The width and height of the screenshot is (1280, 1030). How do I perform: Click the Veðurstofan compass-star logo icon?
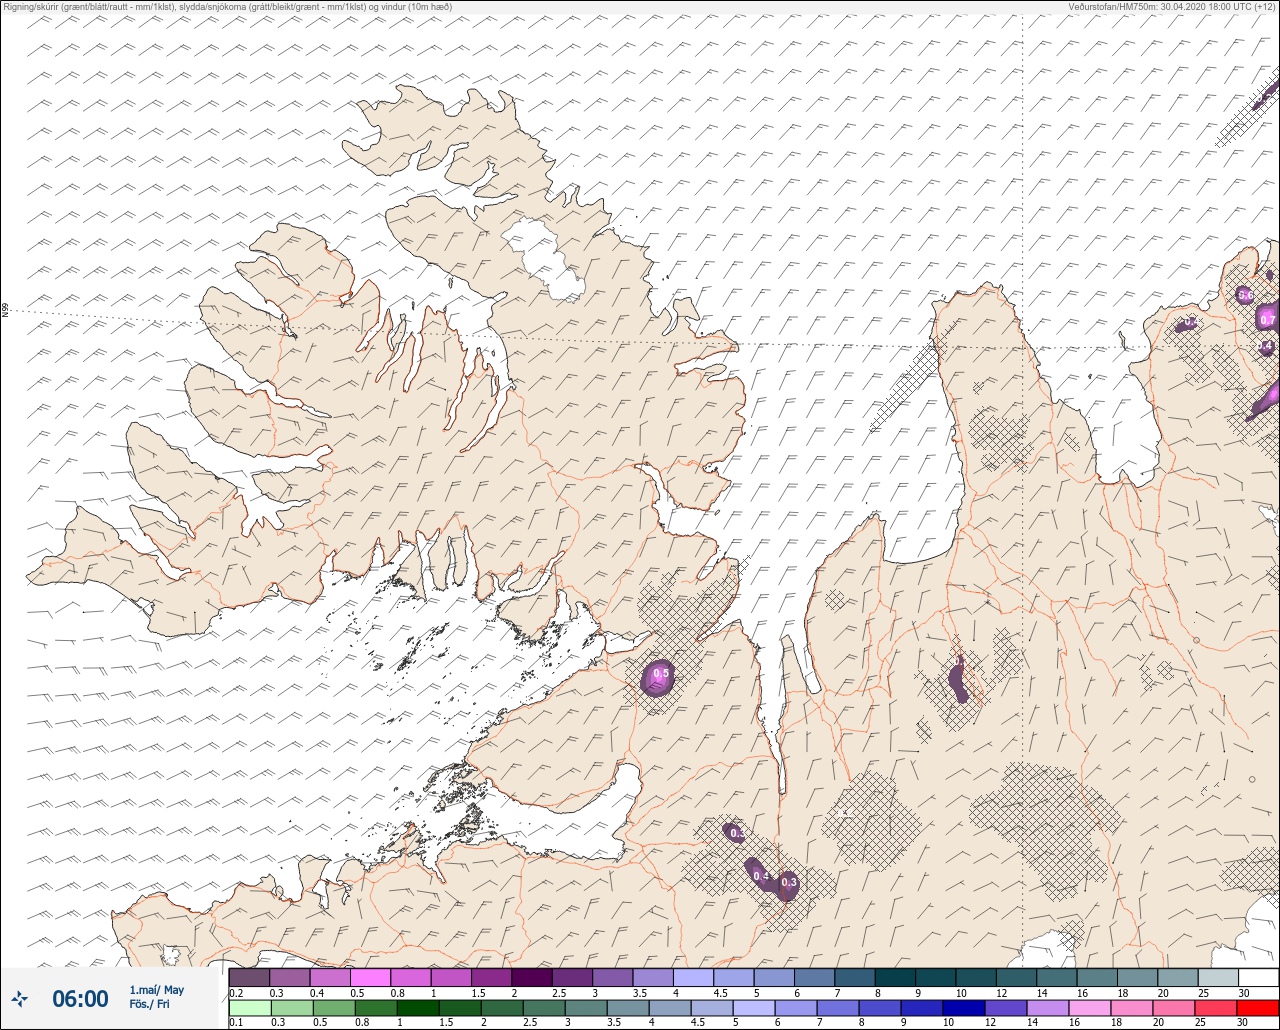[20, 998]
